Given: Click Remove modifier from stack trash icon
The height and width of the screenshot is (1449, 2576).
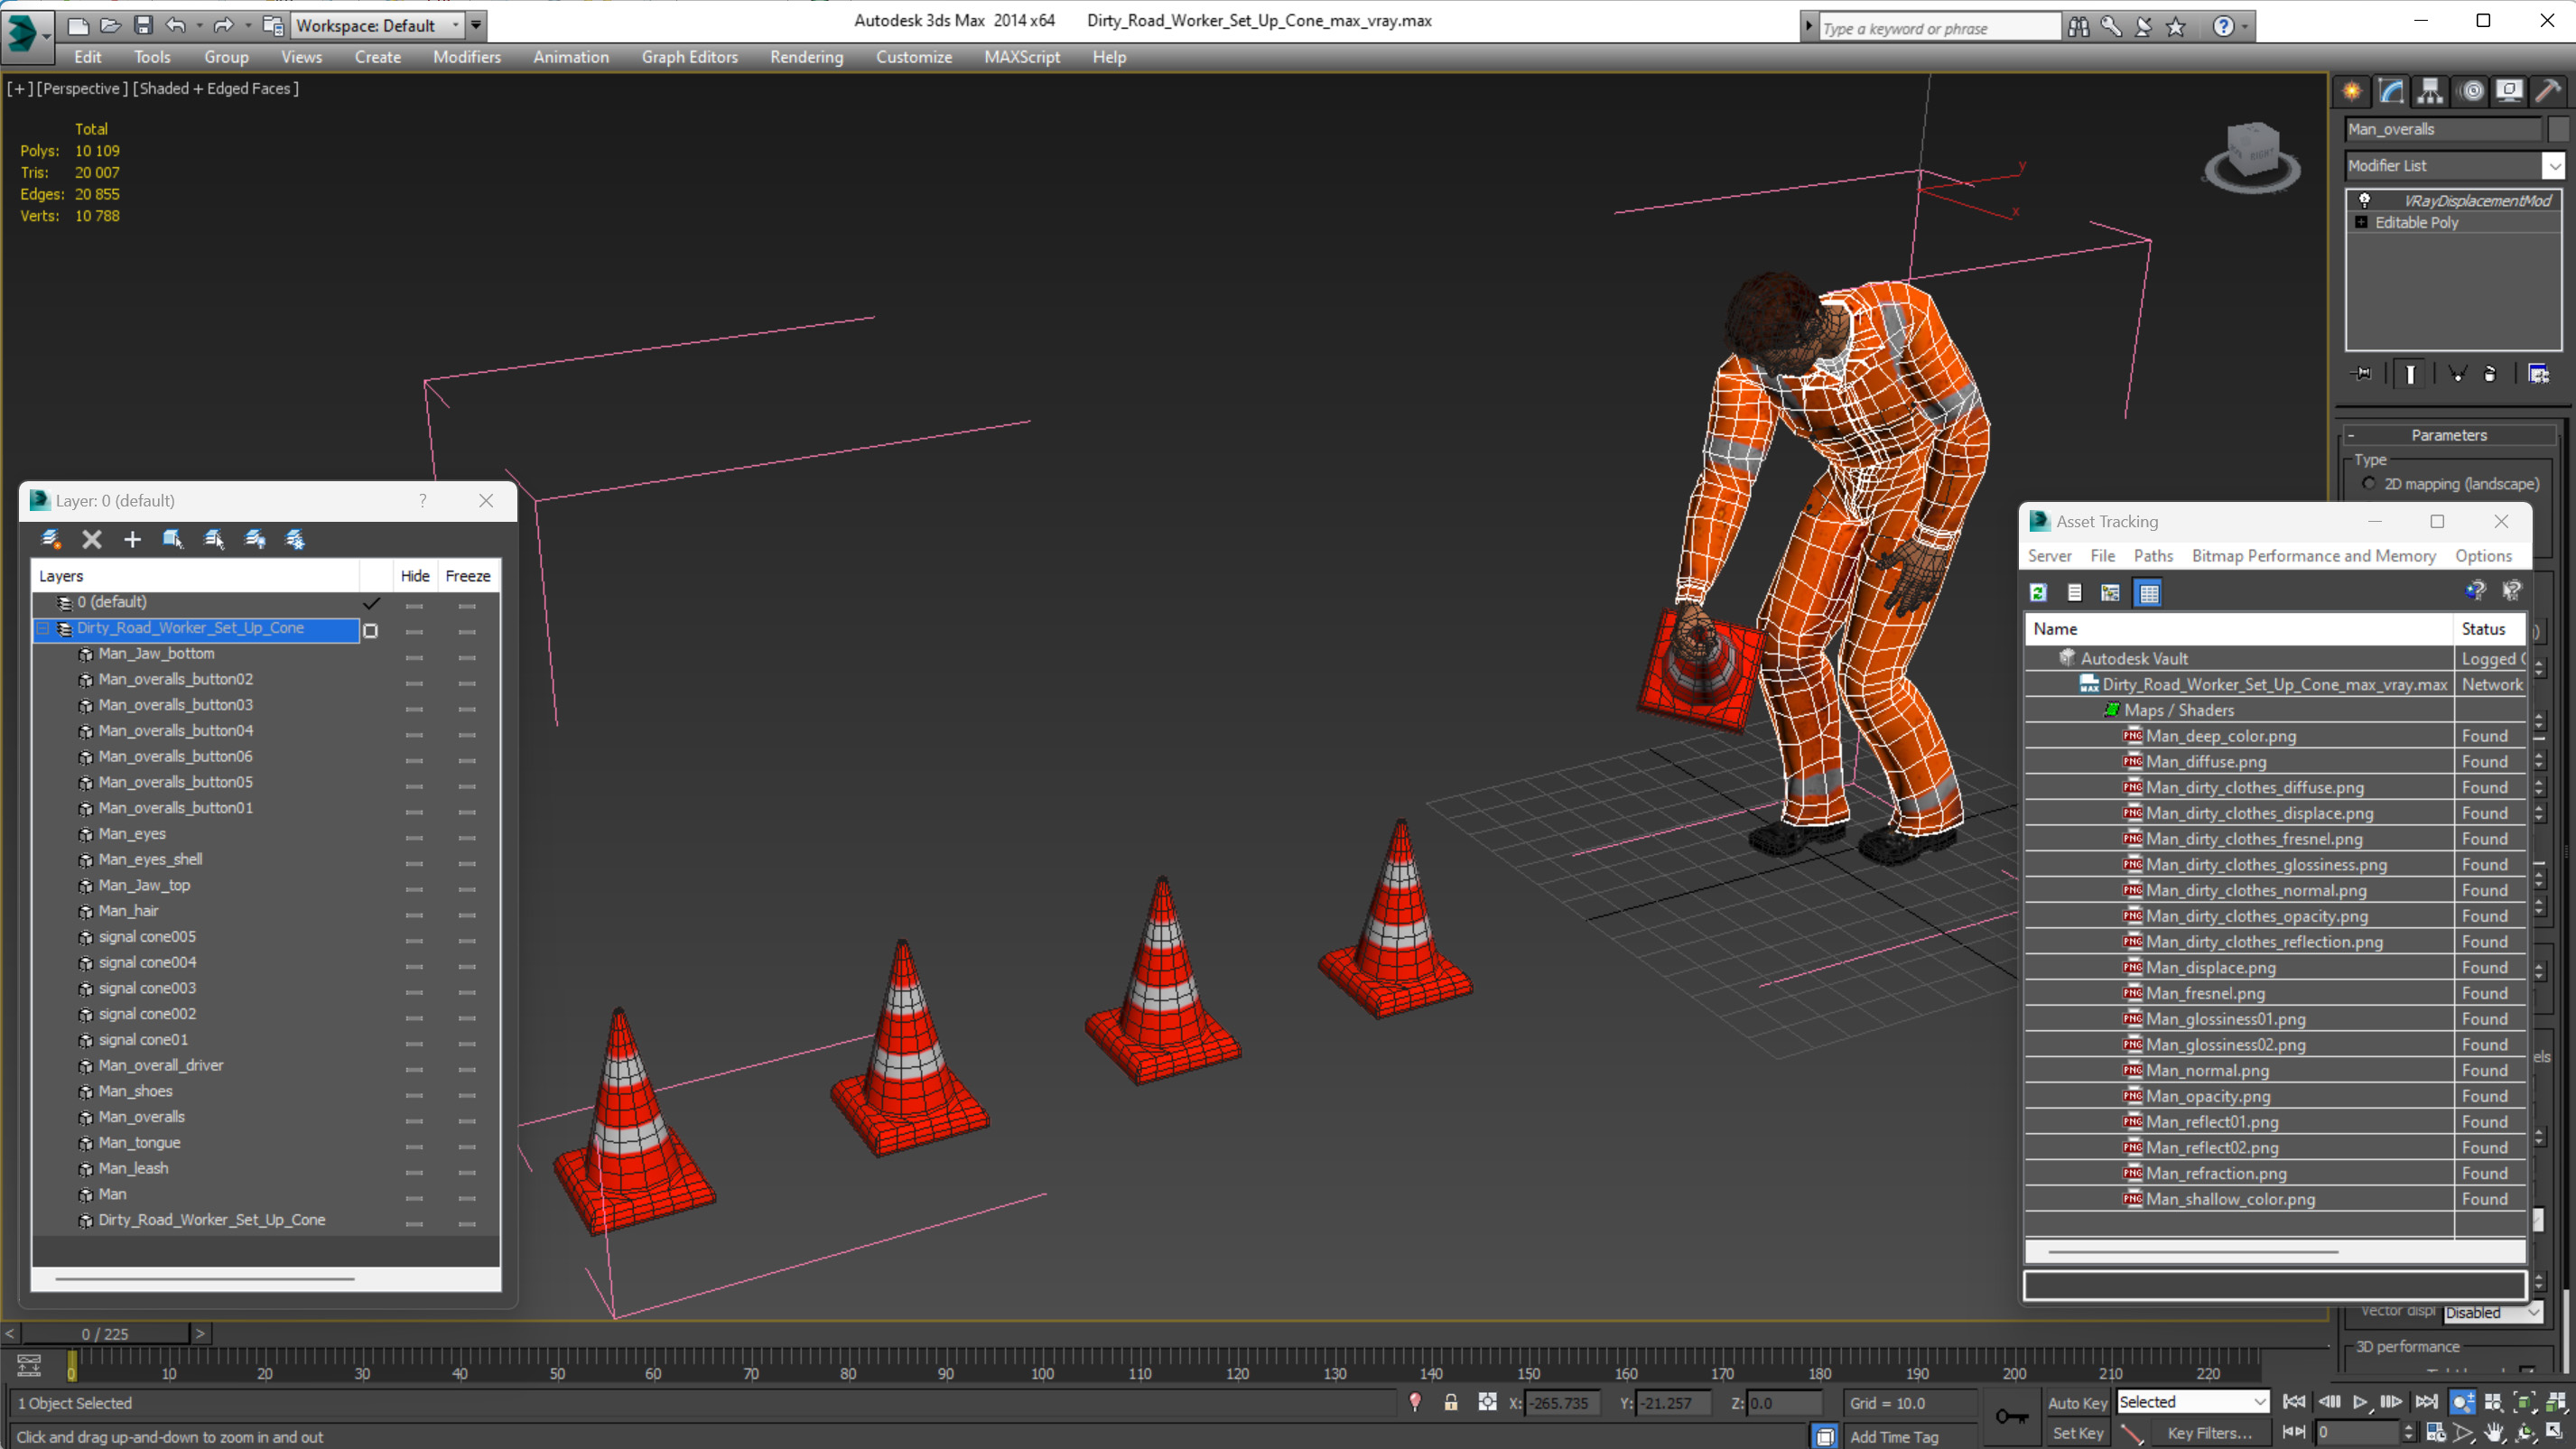Looking at the screenshot, I should pyautogui.click(x=2490, y=374).
